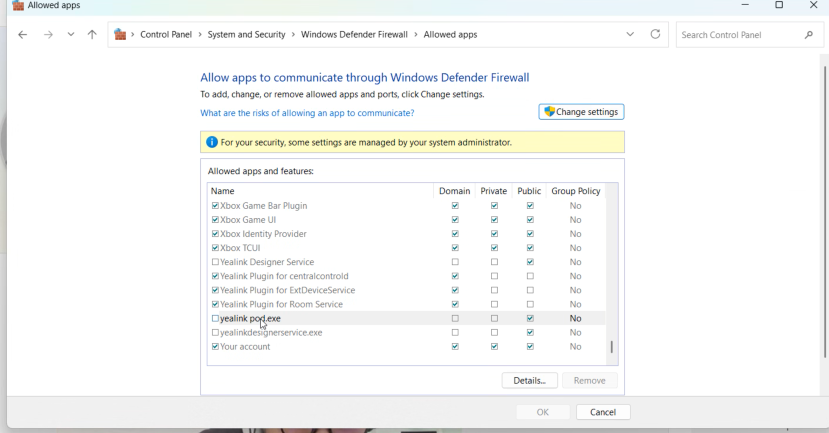
Task: Enable the yealink pod.exe name checkbox
Action: tap(215, 318)
